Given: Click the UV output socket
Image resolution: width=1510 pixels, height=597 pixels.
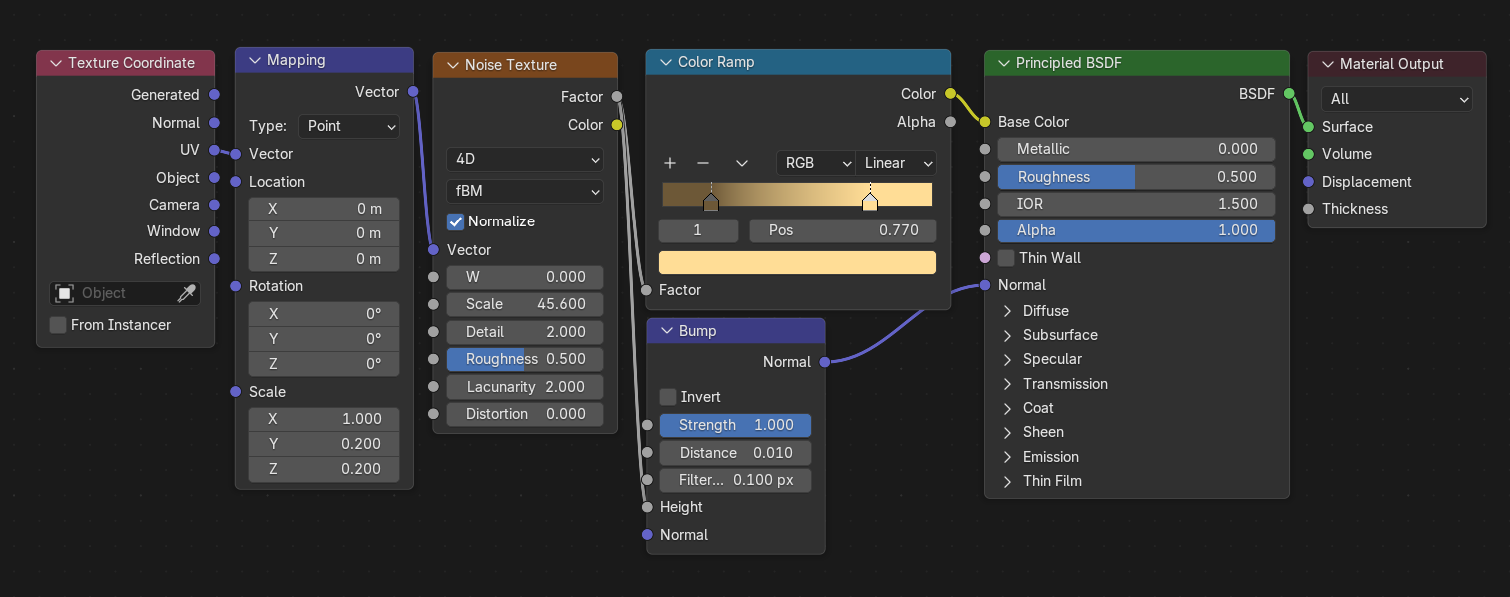Looking at the screenshot, I should click(214, 150).
